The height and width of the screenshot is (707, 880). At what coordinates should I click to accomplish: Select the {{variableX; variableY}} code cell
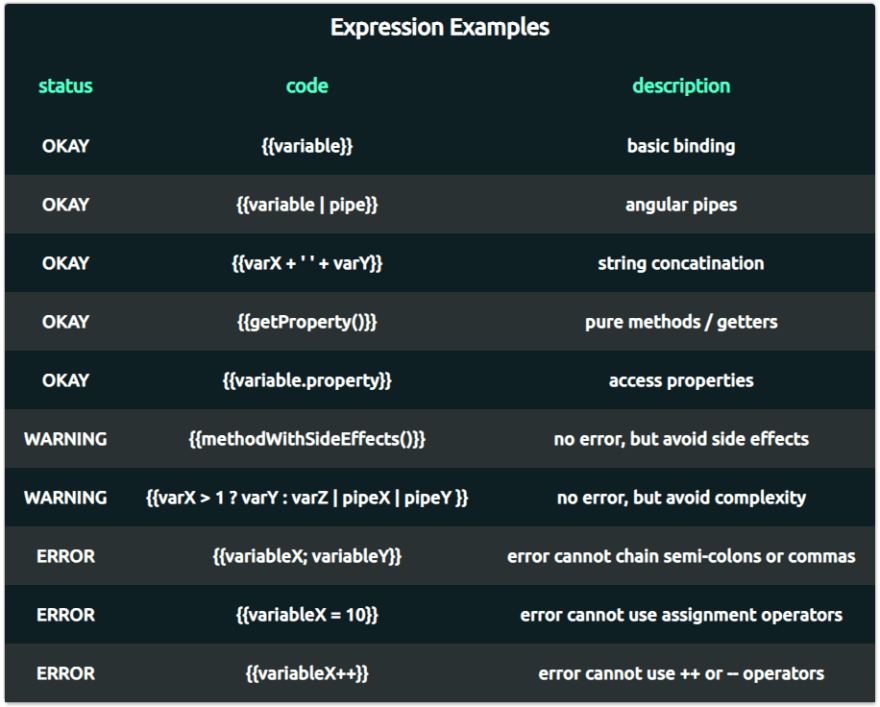click(307, 557)
